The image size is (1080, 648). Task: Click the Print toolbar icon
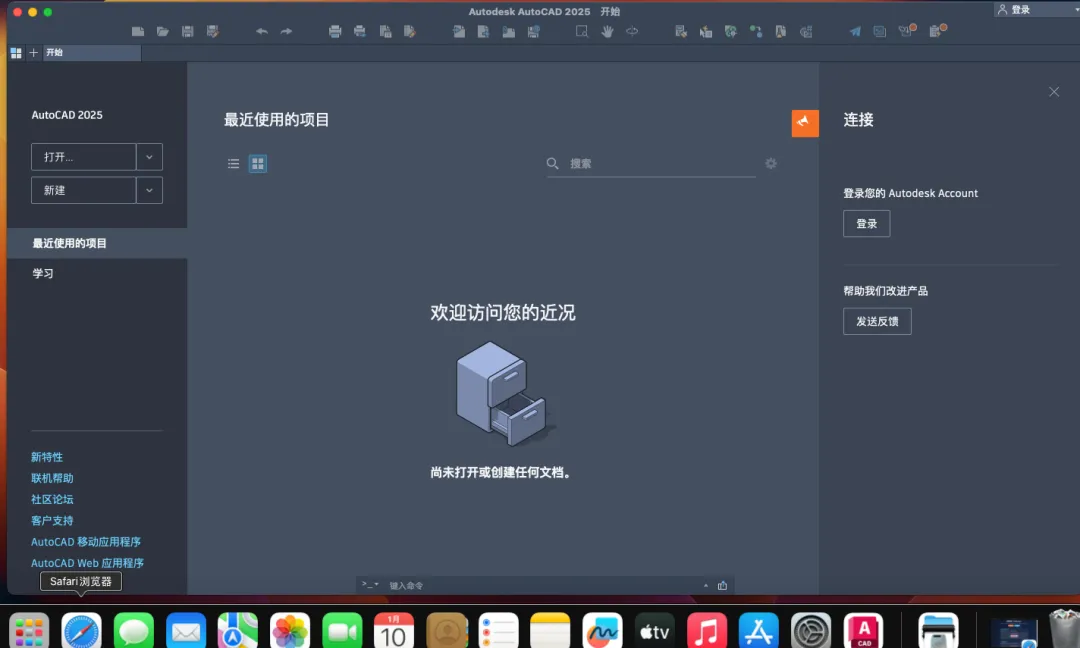pyautogui.click(x=335, y=31)
